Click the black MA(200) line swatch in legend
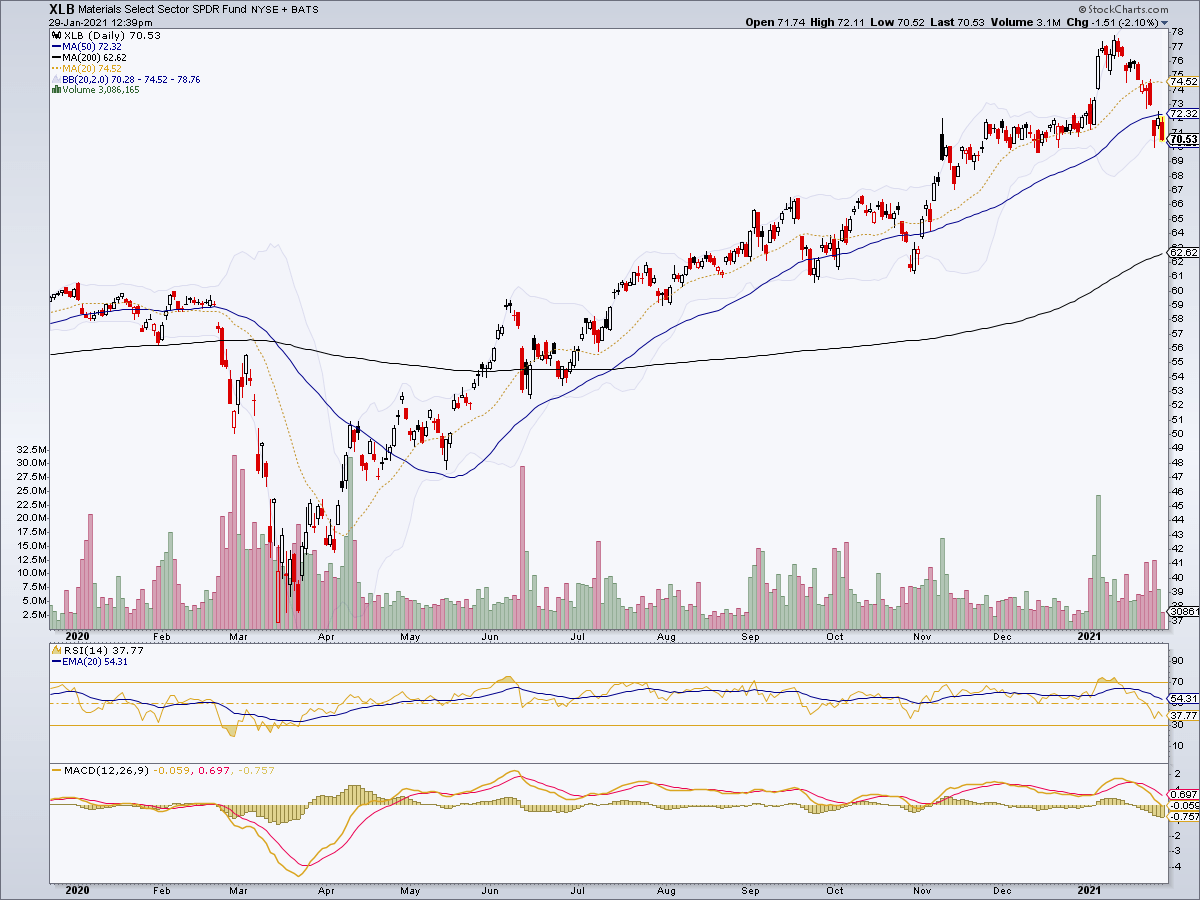This screenshot has width=1200, height=900. click(55, 58)
